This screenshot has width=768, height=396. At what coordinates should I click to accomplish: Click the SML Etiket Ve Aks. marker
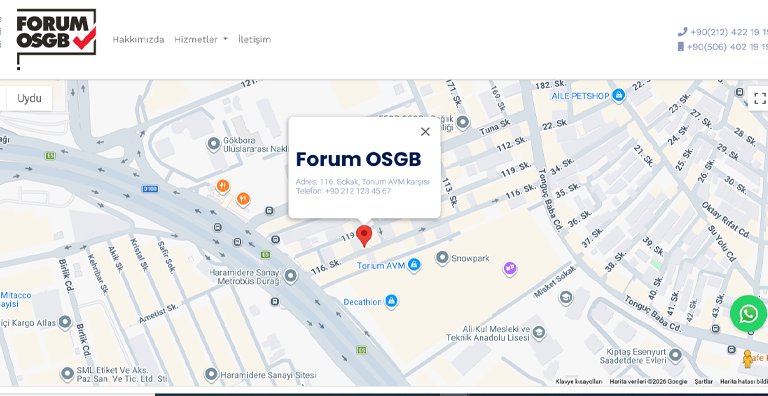pos(67,374)
